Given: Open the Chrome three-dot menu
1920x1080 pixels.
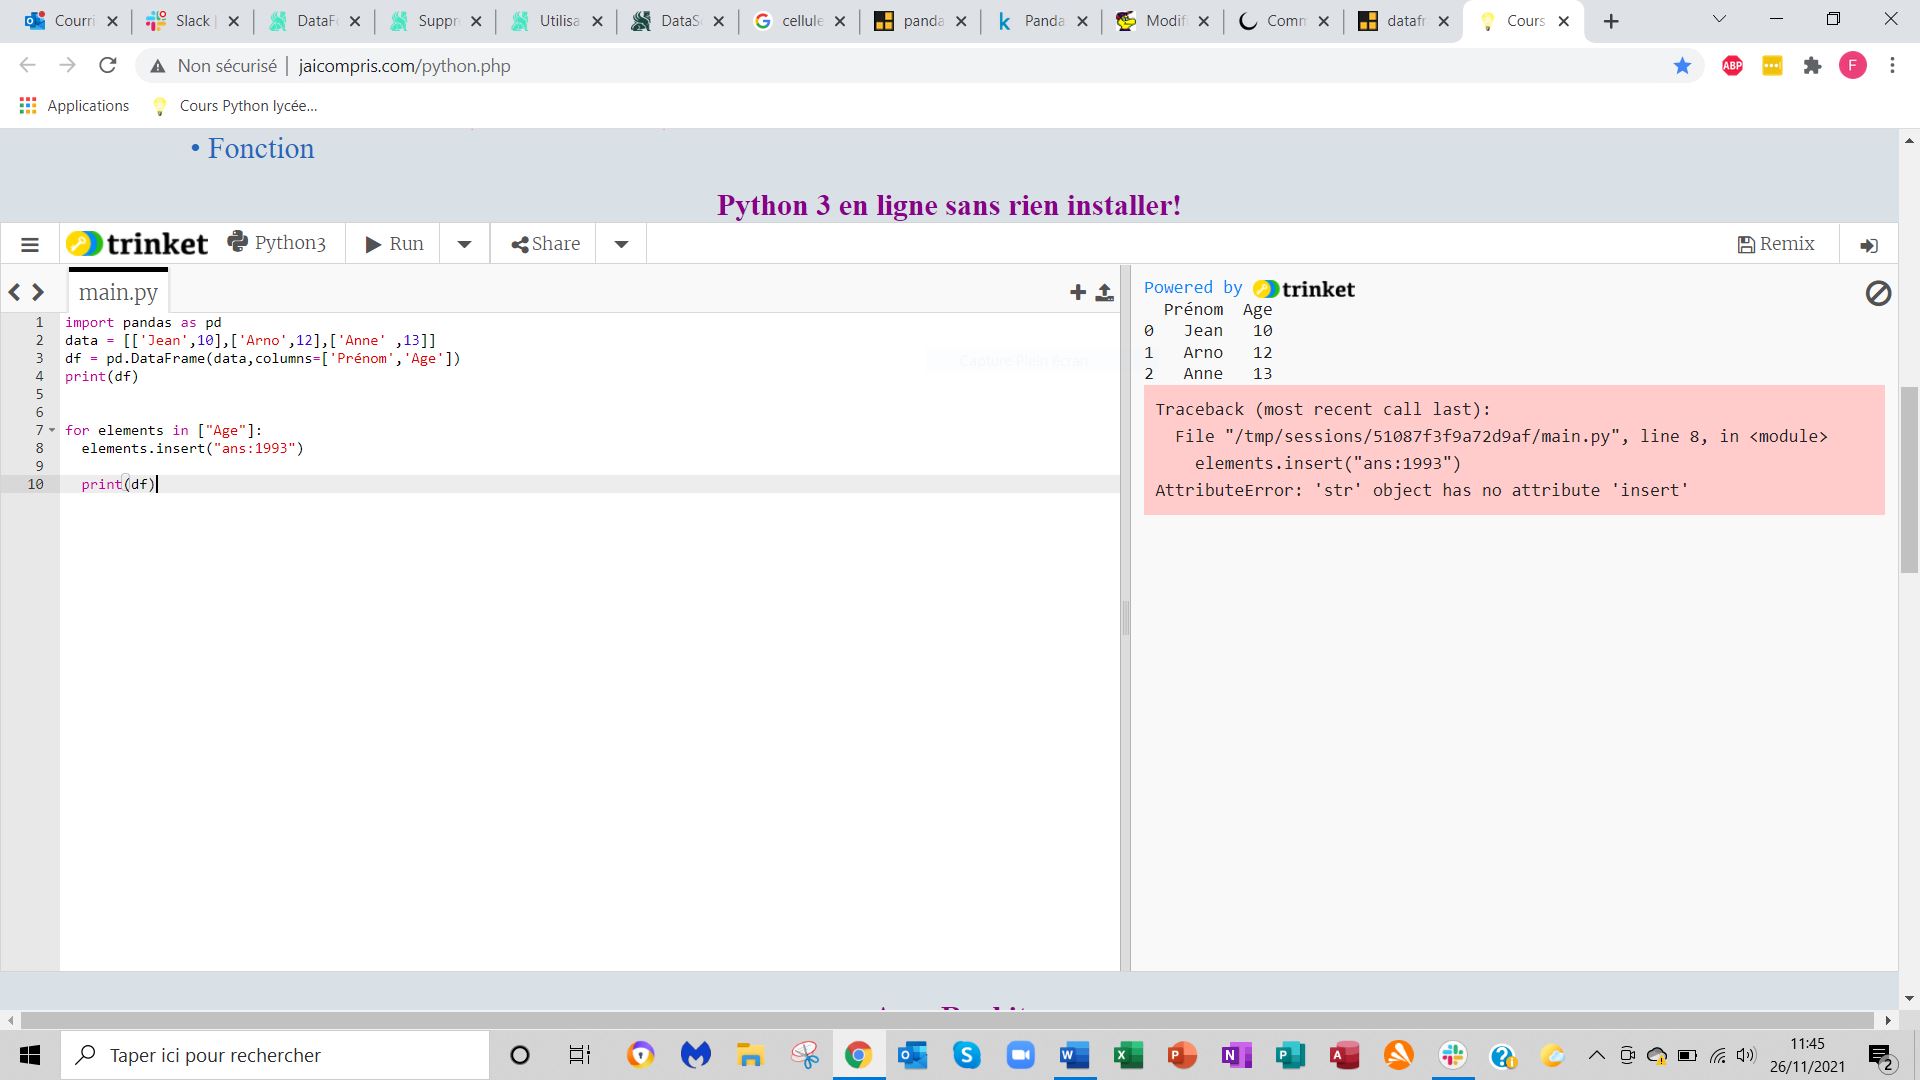Looking at the screenshot, I should tap(1892, 66).
